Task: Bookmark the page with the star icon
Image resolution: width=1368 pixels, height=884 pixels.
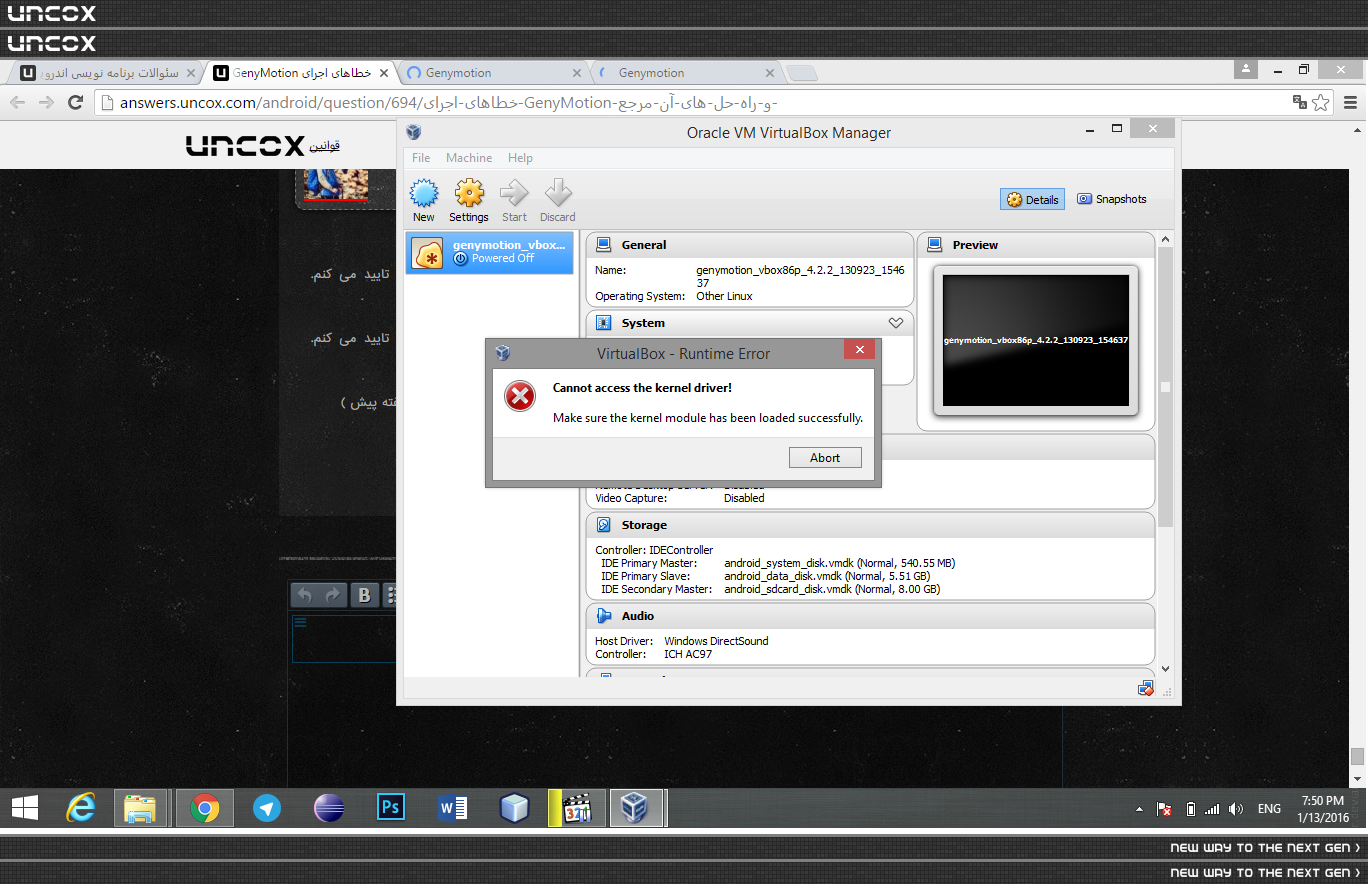Action: (1321, 102)
